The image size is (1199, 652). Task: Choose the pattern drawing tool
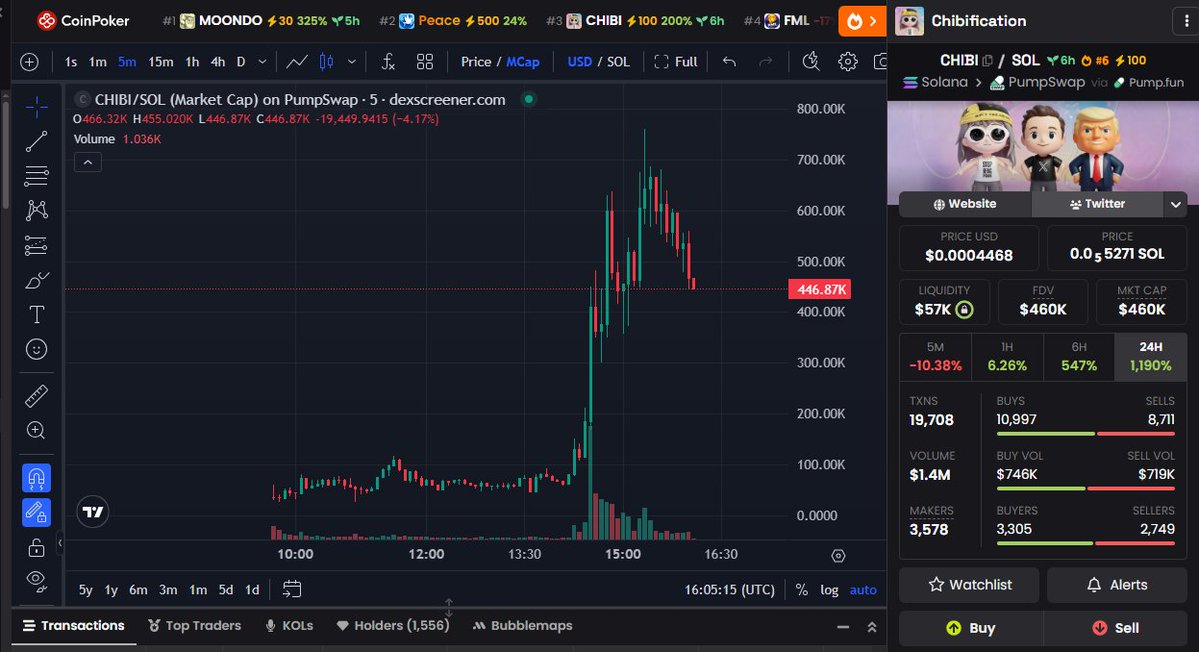pos(36,210)
